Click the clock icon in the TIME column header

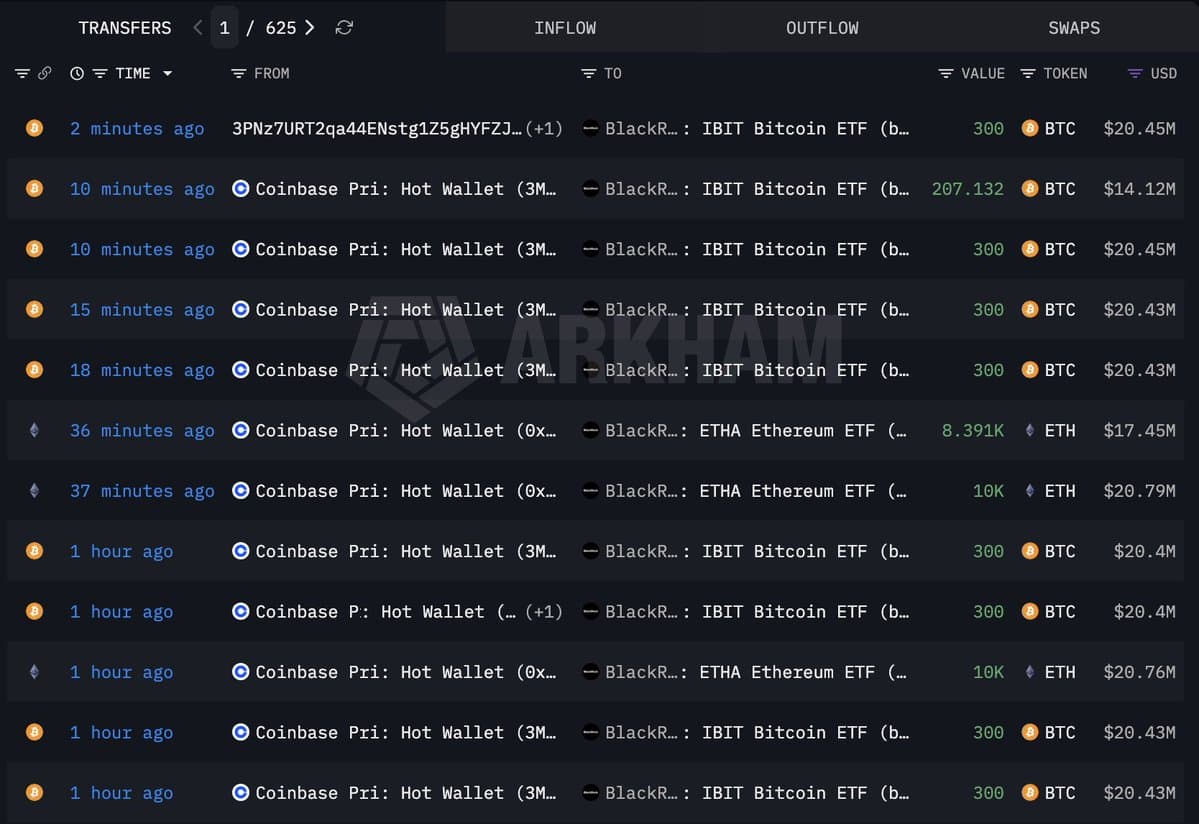coord(77,73)
